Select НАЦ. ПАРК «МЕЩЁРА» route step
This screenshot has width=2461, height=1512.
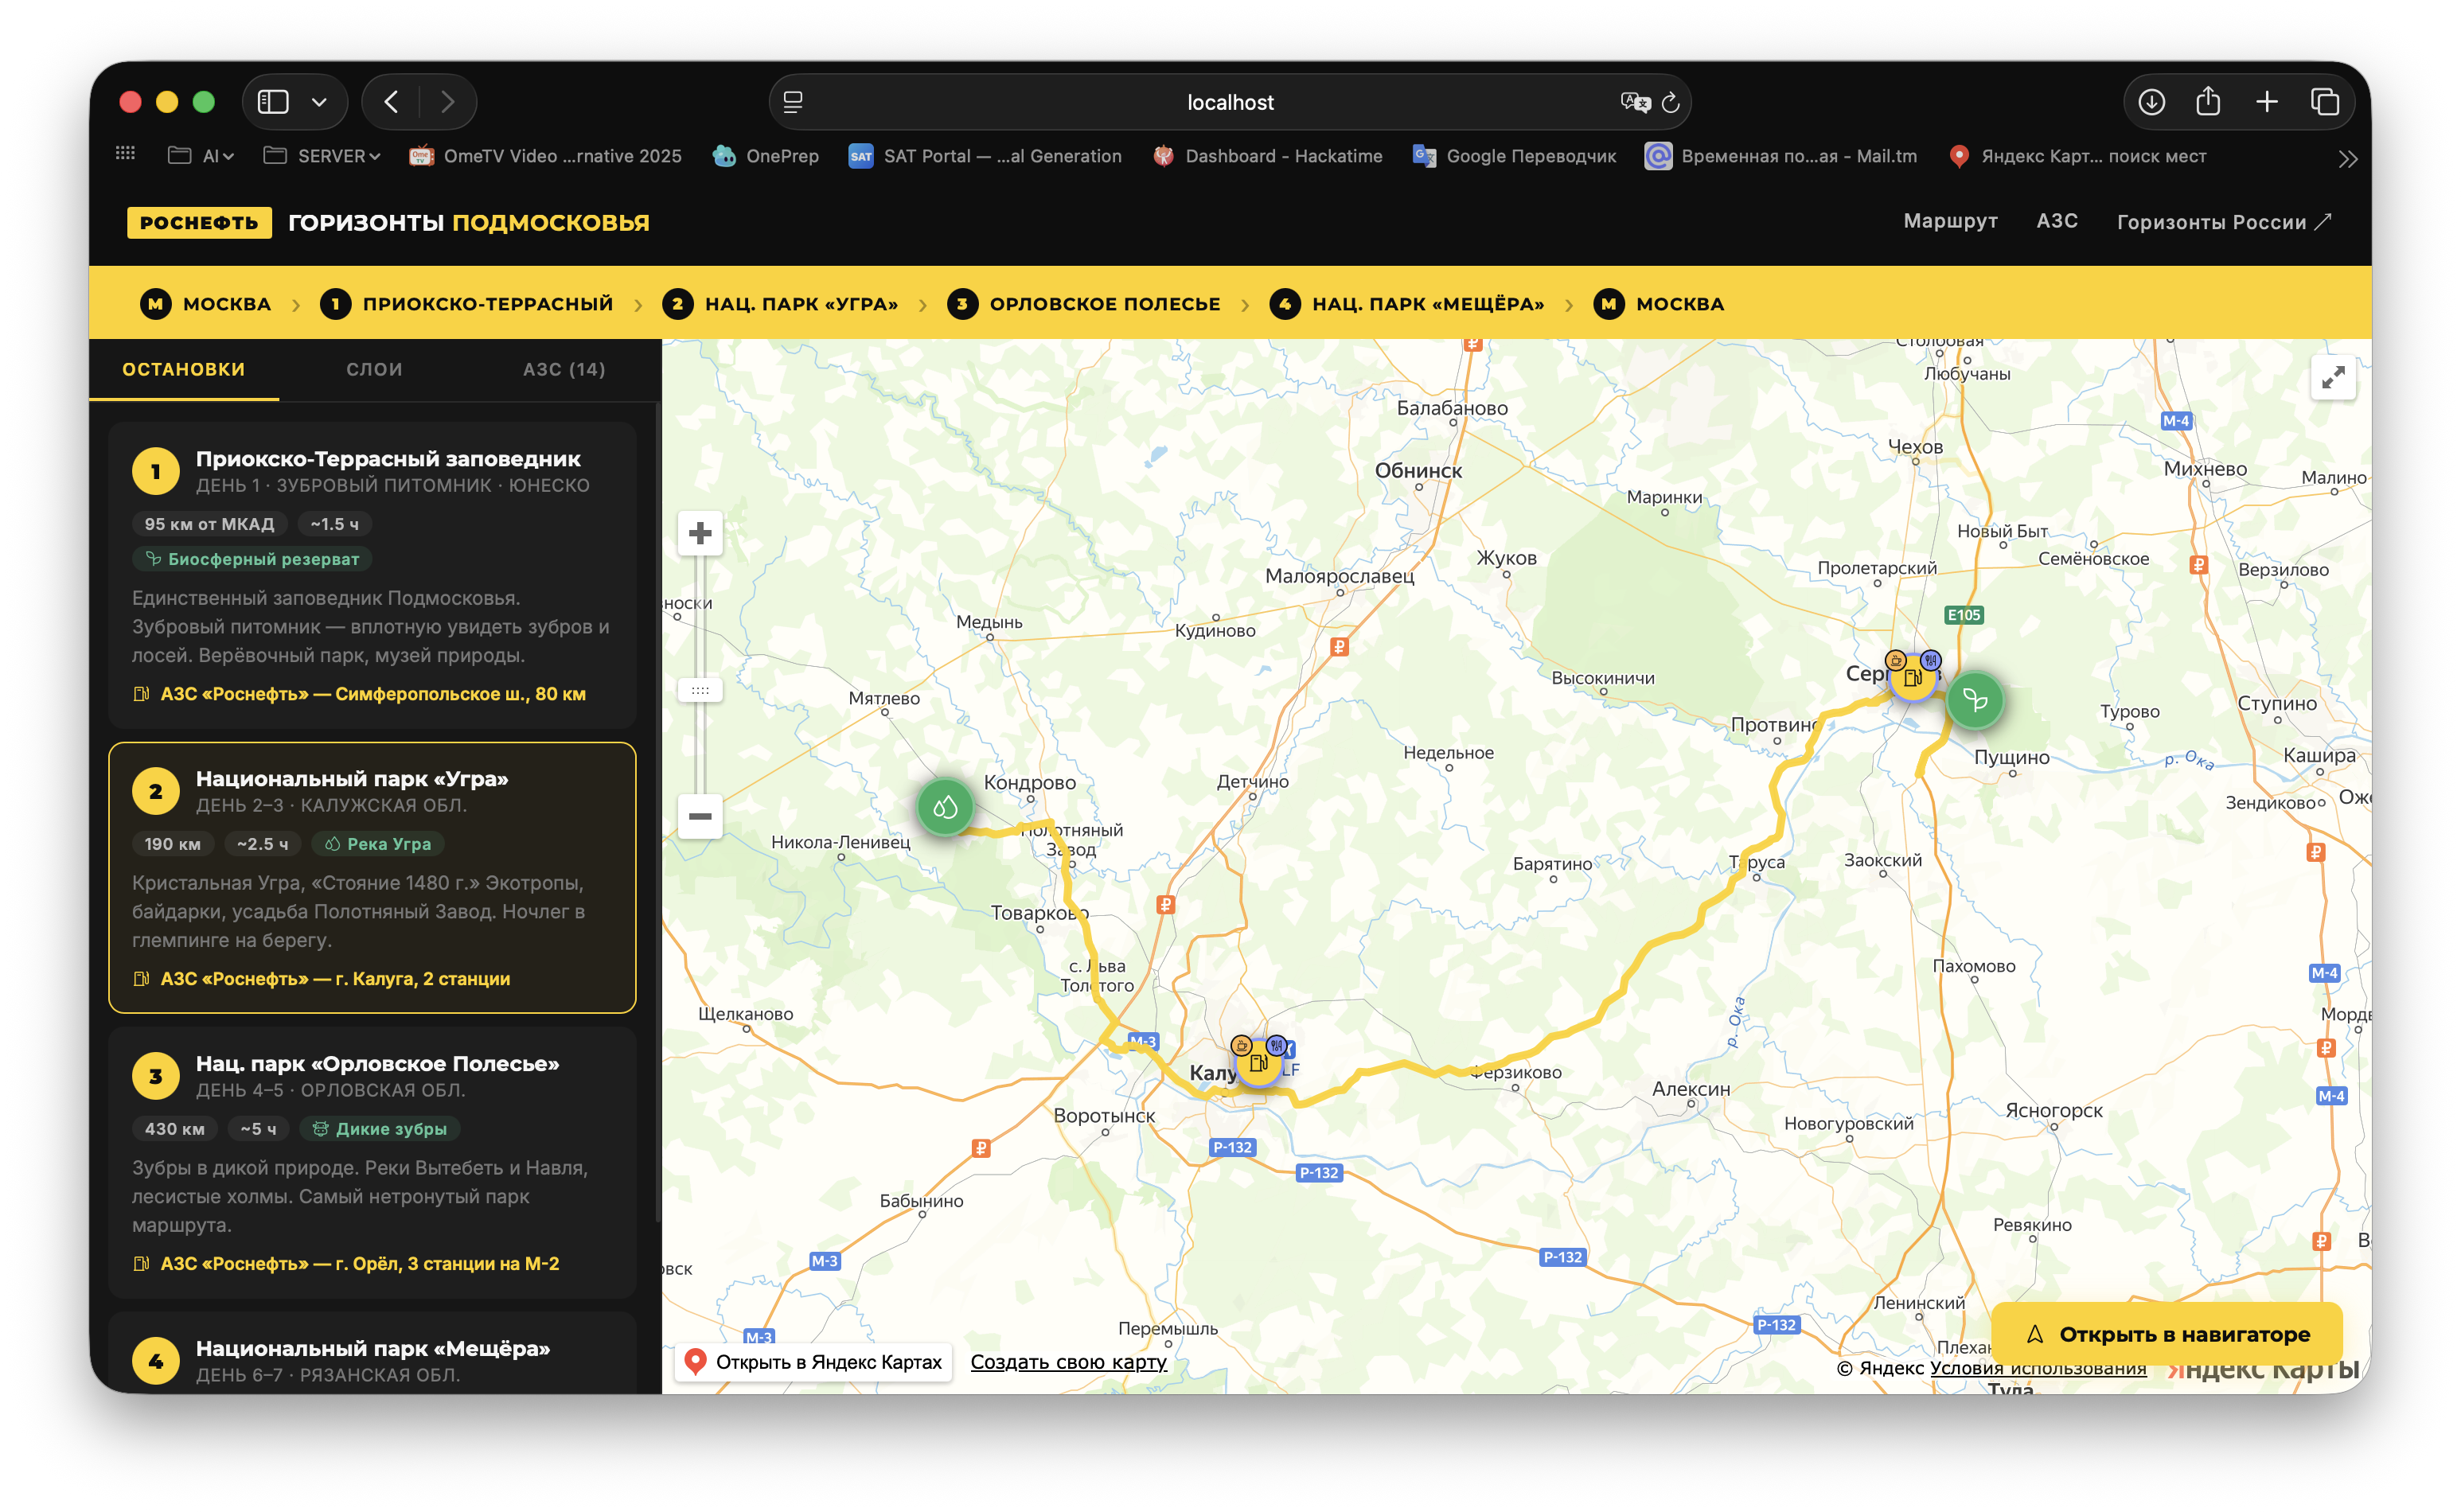click(1406, 303)
